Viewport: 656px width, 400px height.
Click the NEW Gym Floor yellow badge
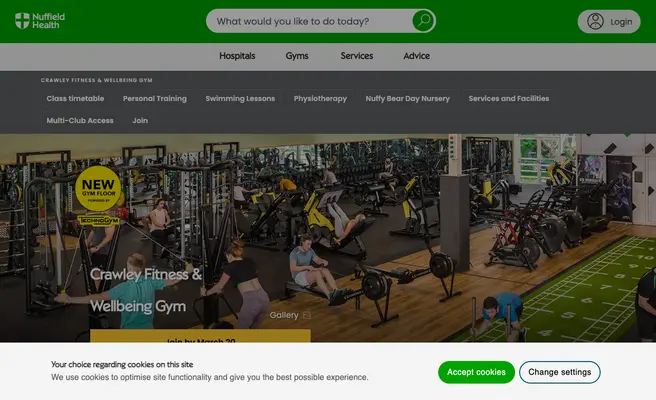pyautogui.click(x=98, y=189)
